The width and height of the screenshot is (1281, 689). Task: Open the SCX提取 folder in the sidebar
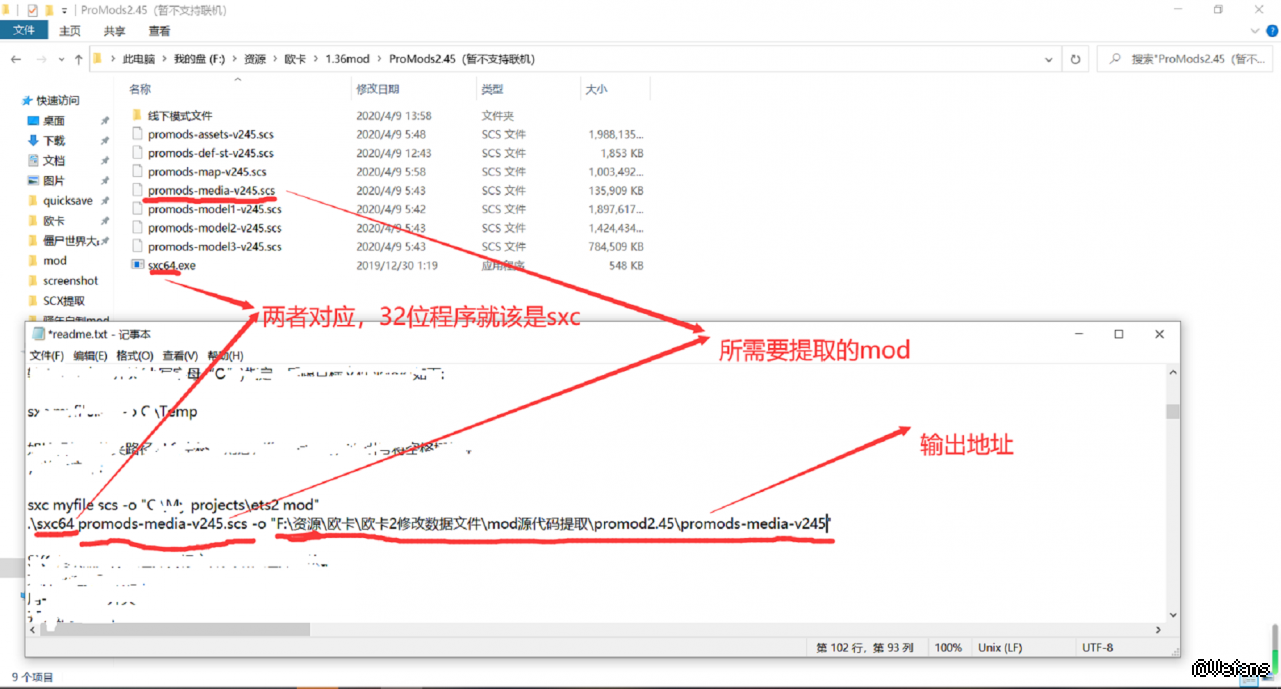tap(63, 301)
